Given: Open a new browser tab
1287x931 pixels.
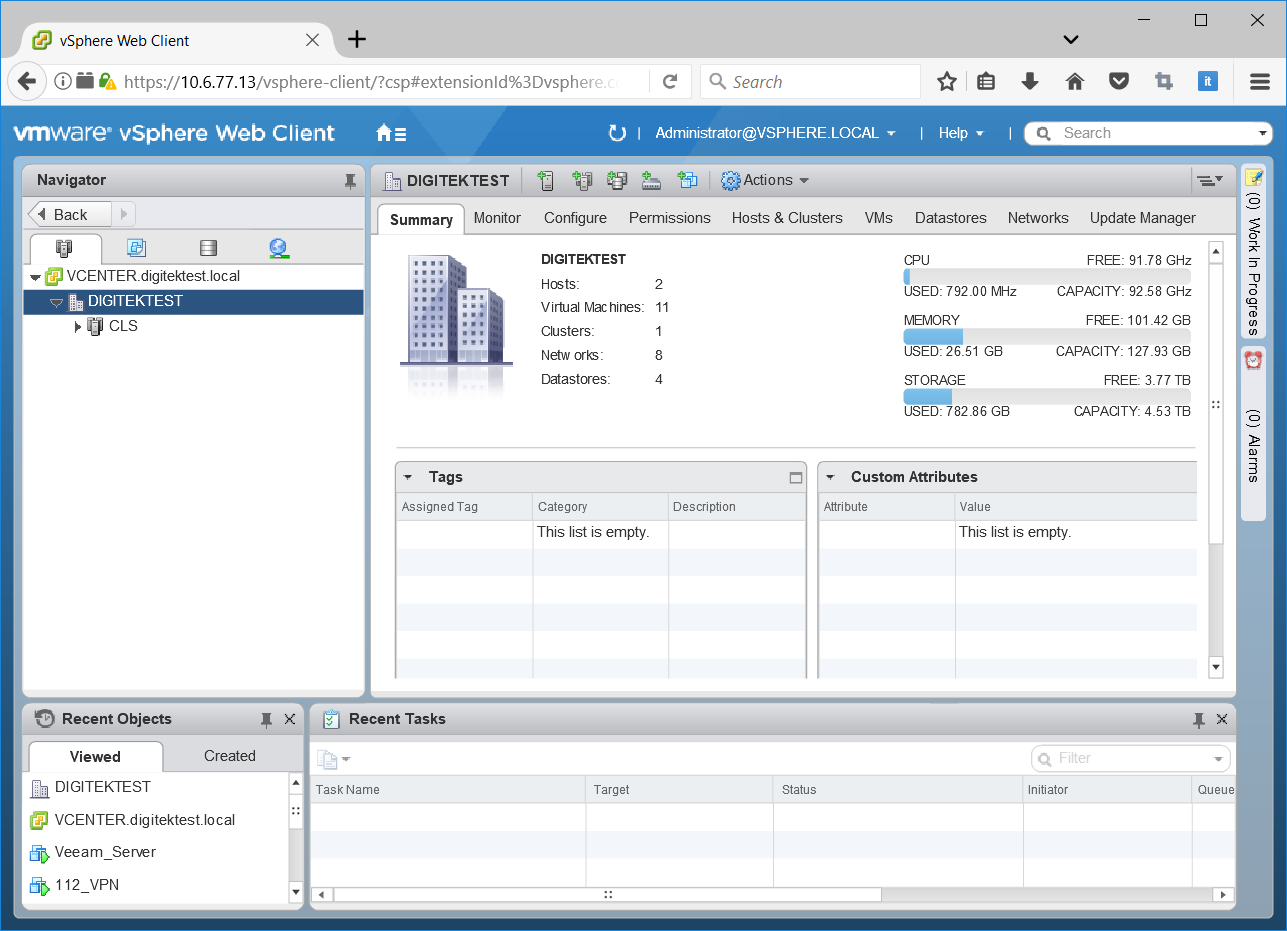Looking at the screenshot, I should (x=357, y=40).
